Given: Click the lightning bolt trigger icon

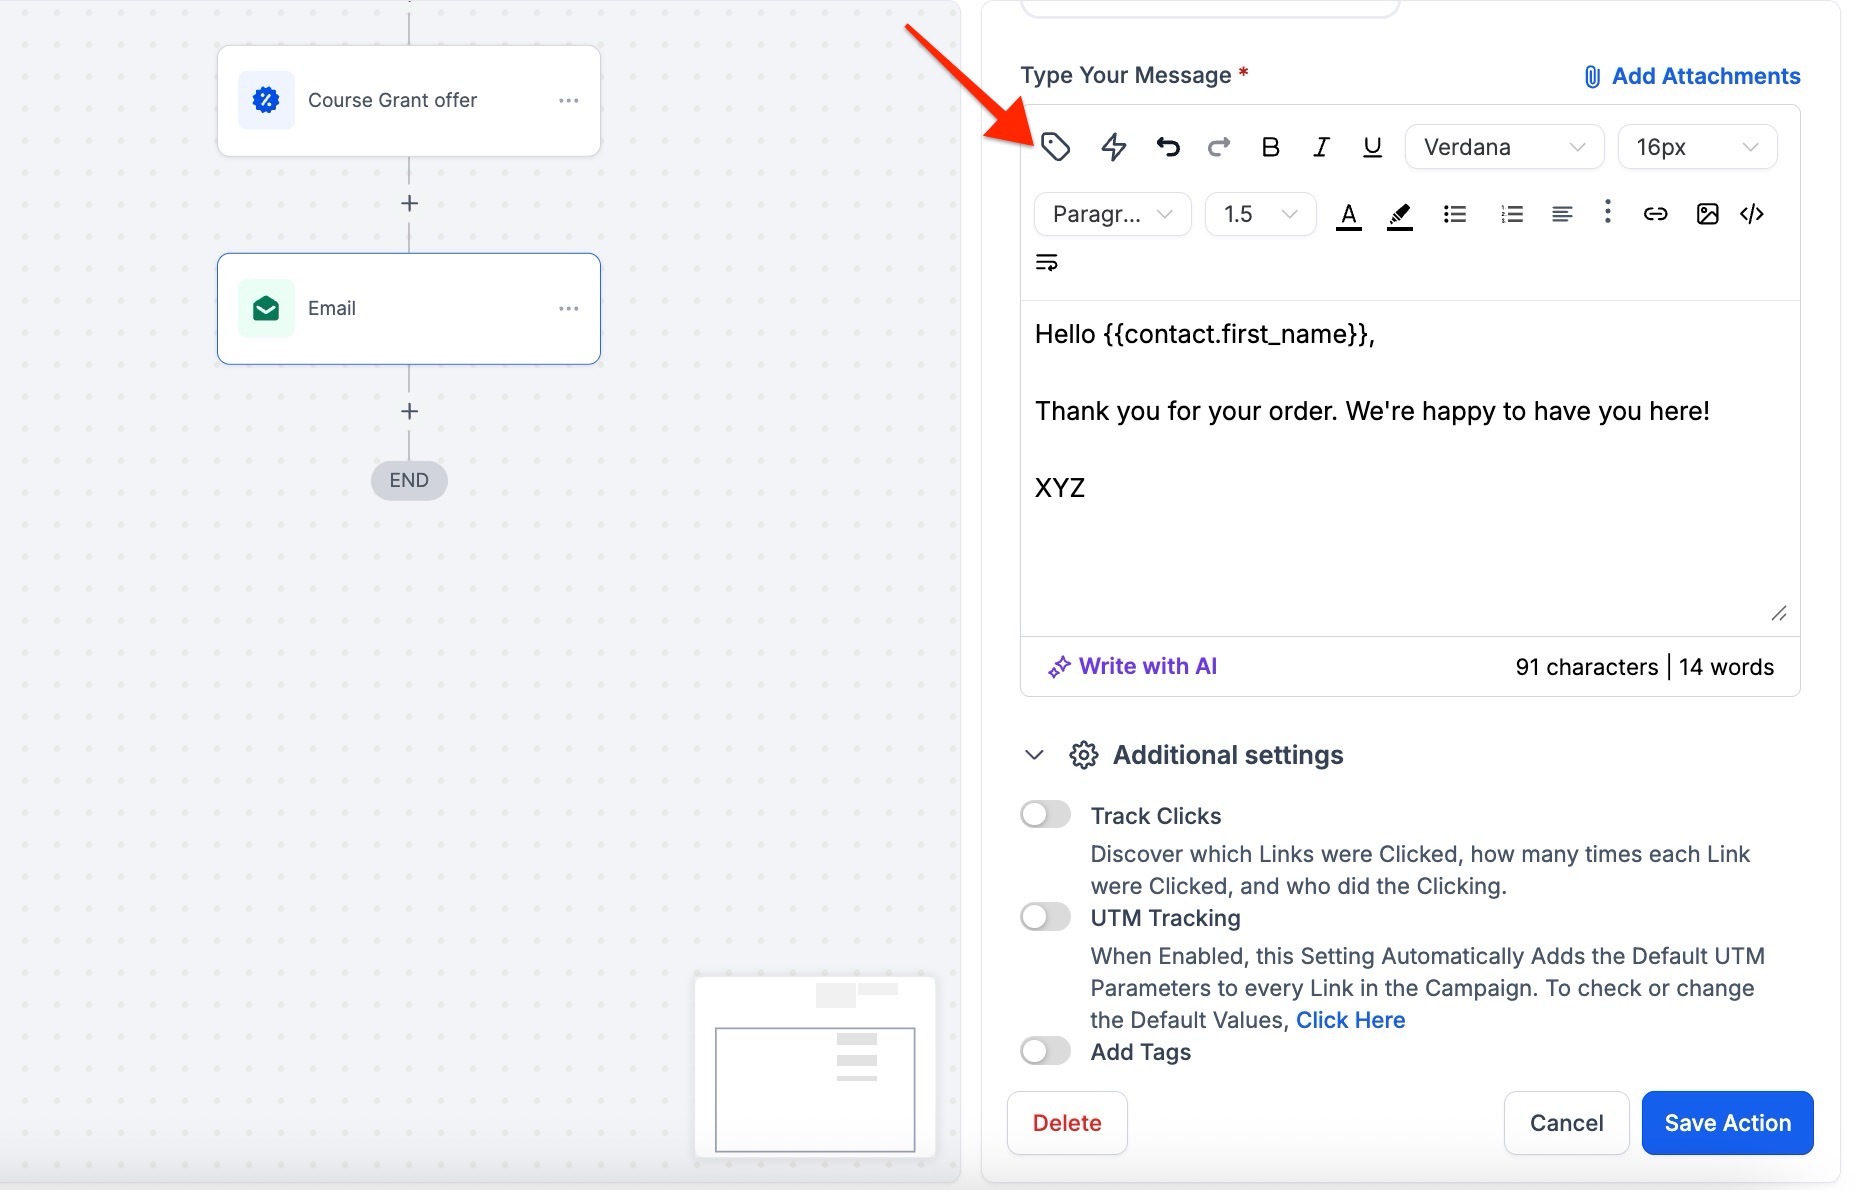Looking at the screenshot, I should pos(1113,147).
